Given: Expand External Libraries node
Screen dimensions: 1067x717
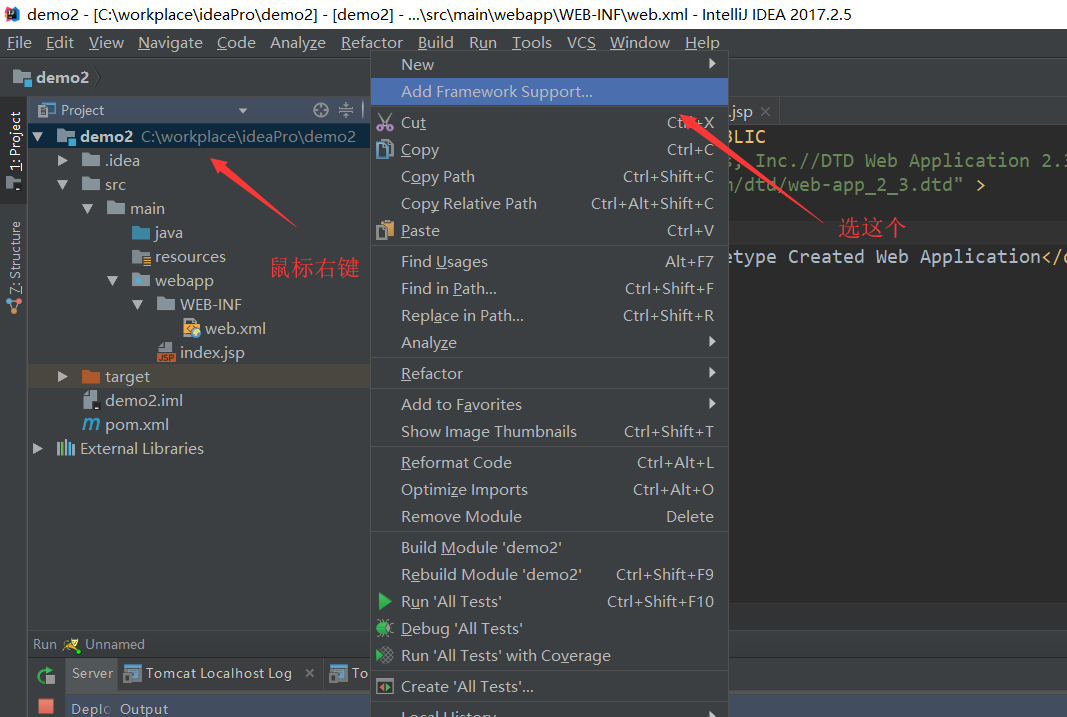Looking at the screenshot, I should tap(38, 448).
